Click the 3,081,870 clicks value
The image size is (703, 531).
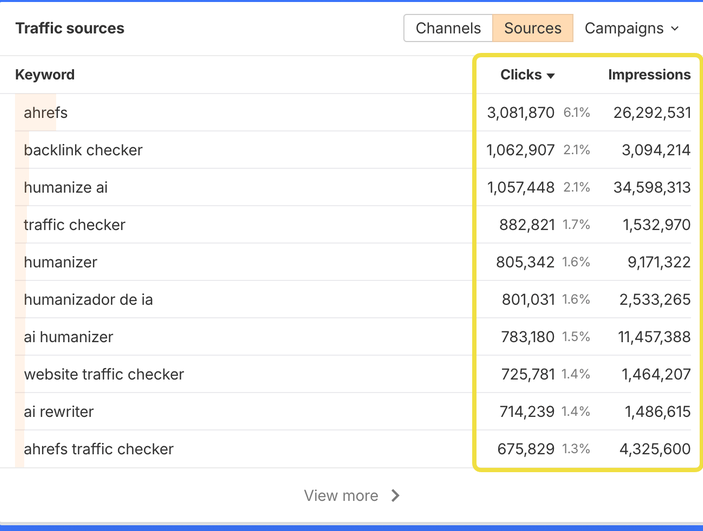pyautogui.click(x=521, y=113)
